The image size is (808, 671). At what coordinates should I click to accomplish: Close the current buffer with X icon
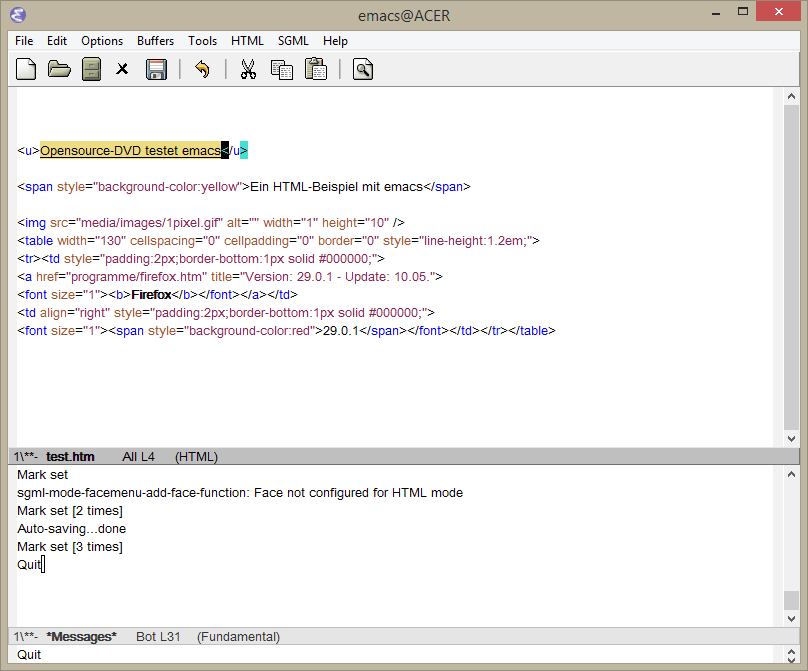coord(123,69)
